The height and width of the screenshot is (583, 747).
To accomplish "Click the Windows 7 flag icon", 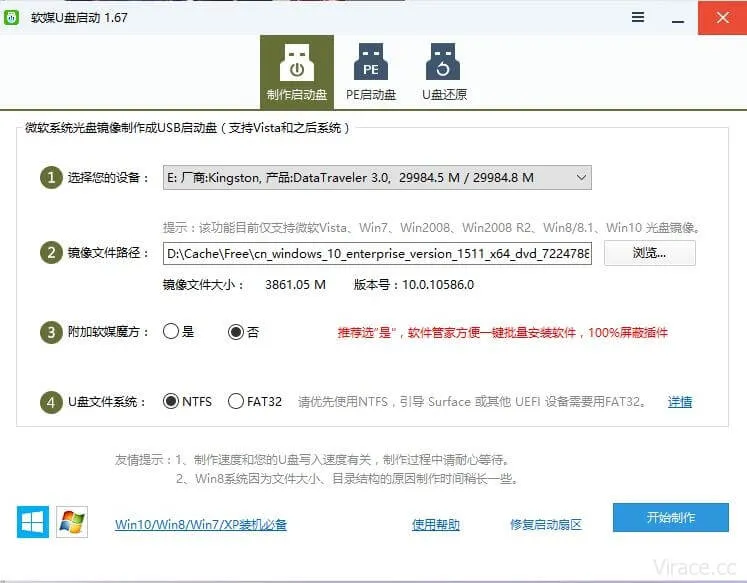I will tap(72, 522).
